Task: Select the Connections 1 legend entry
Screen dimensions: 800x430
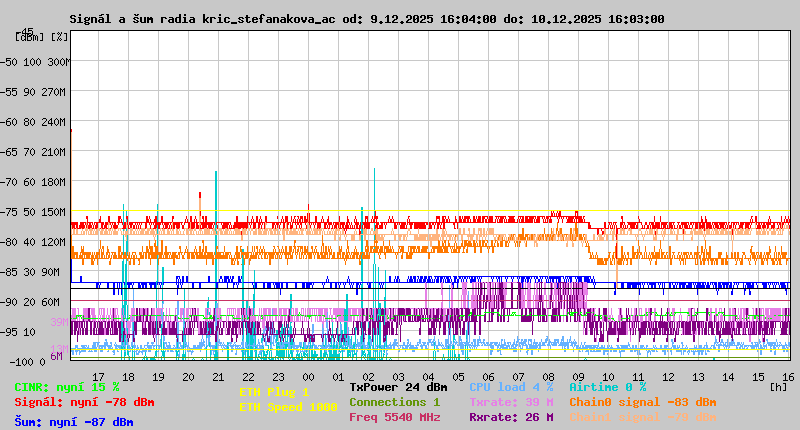Action: click(394, 402)
